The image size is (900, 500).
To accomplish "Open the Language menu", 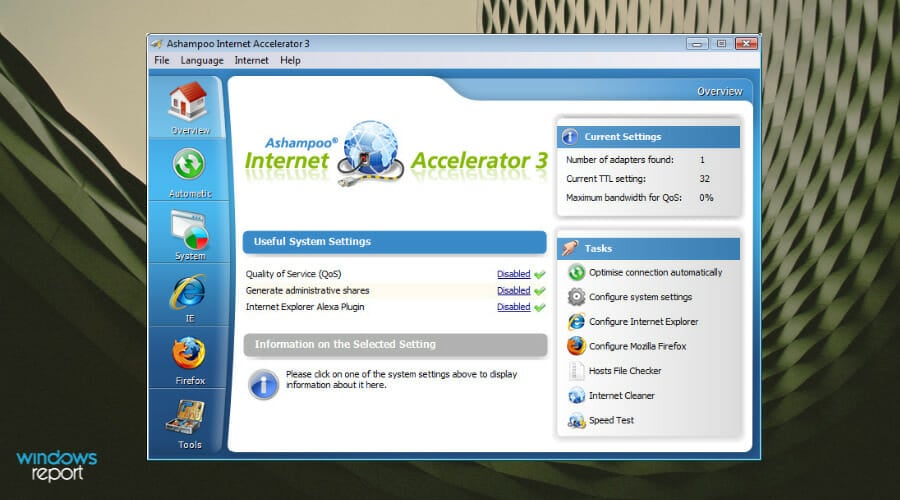I will 202,60.
